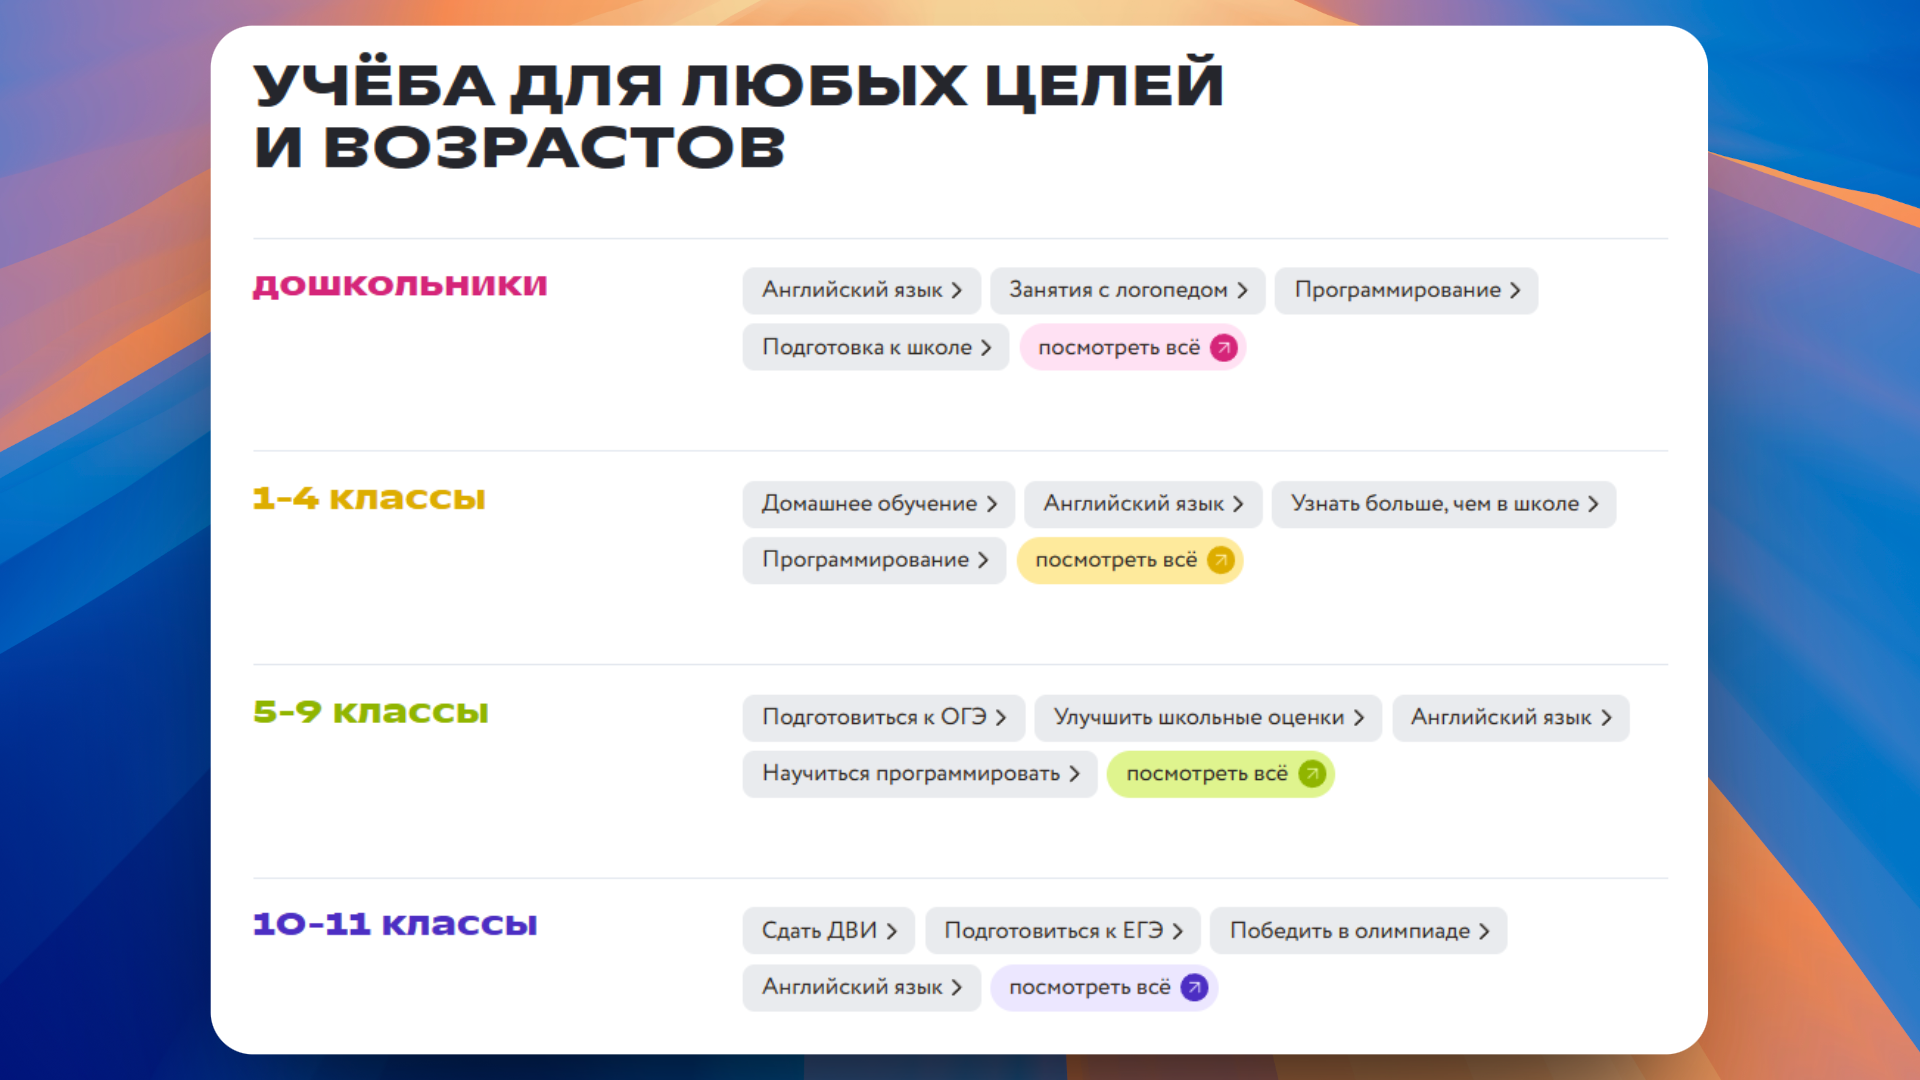Select the "10-11 классы" category heading
The image size is (1920, 1080).
pyautogui.click(x=395, y=924)
